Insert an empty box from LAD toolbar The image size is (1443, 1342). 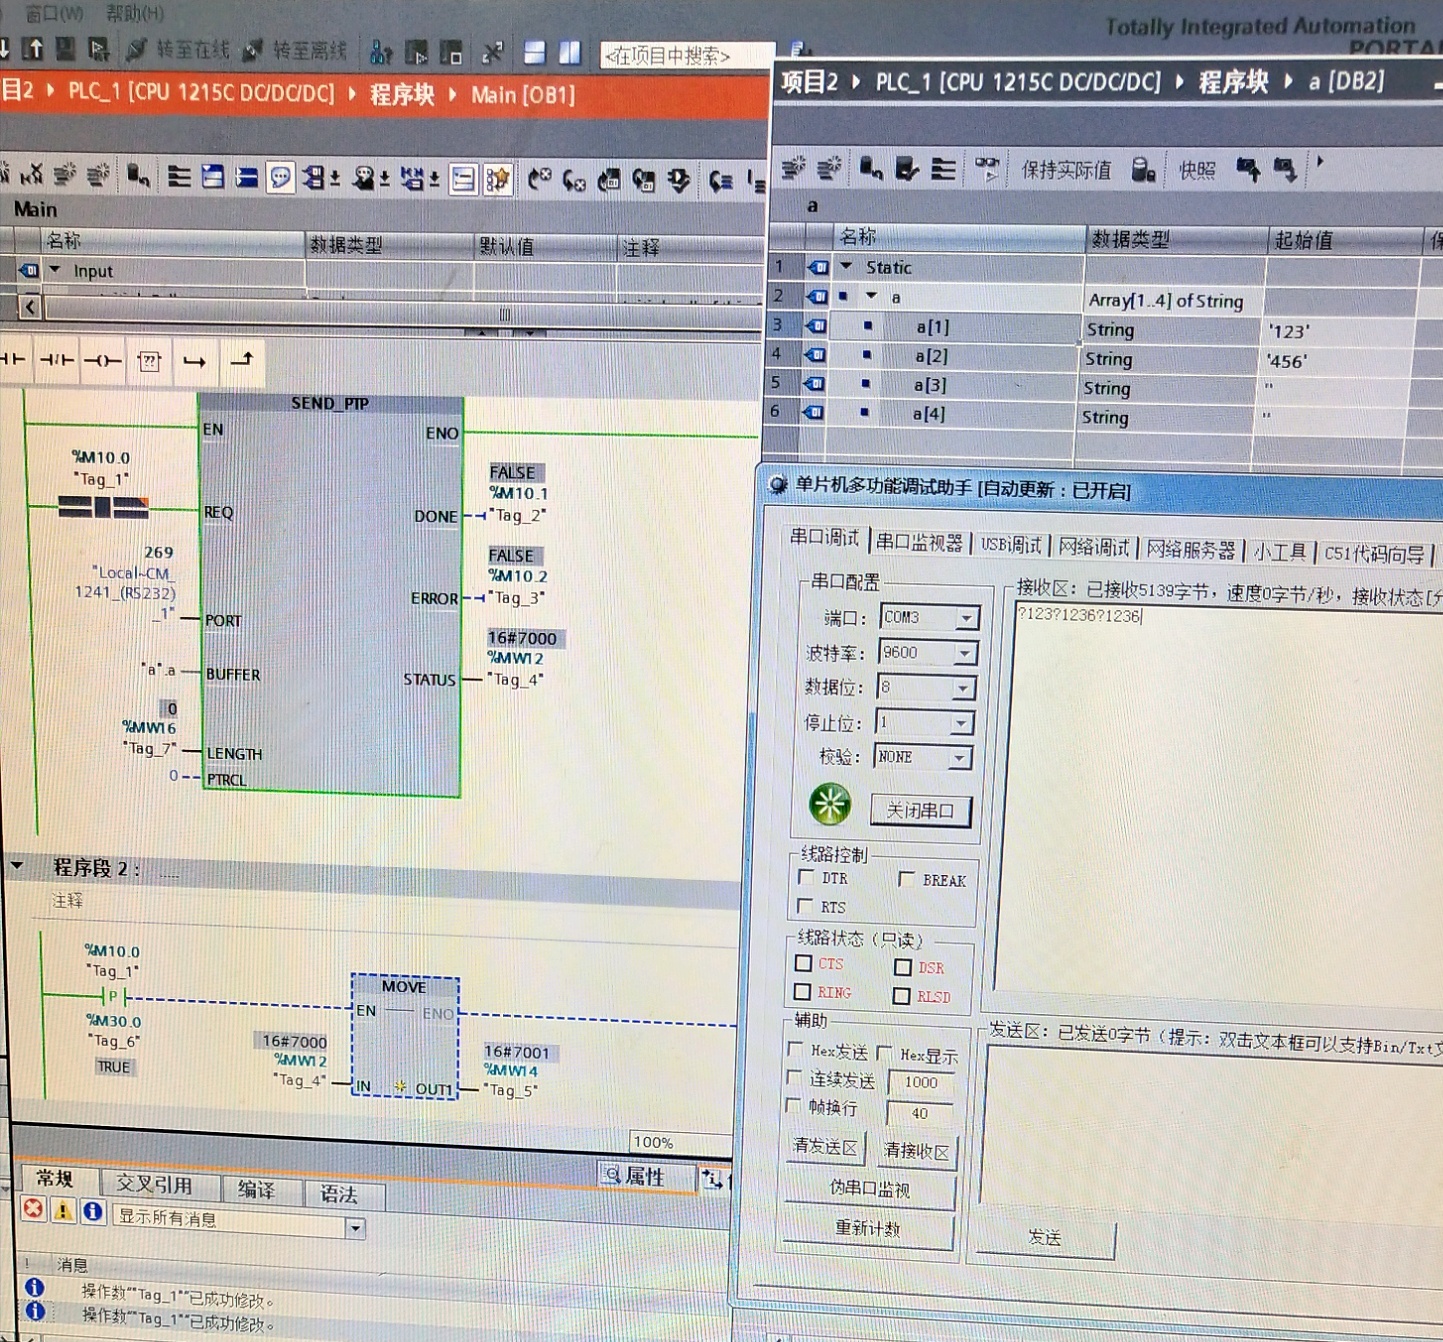[149, 361]
